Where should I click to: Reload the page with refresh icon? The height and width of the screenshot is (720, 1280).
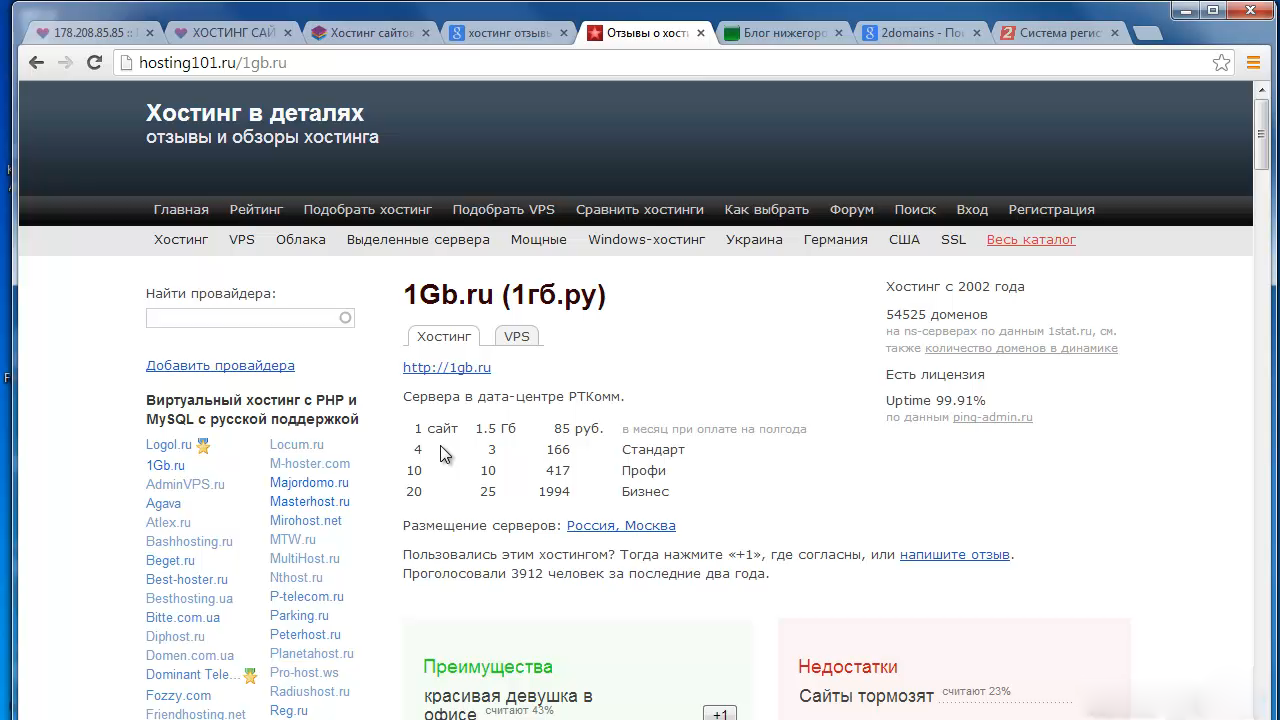pyautogui.click(x=95, y=62)
